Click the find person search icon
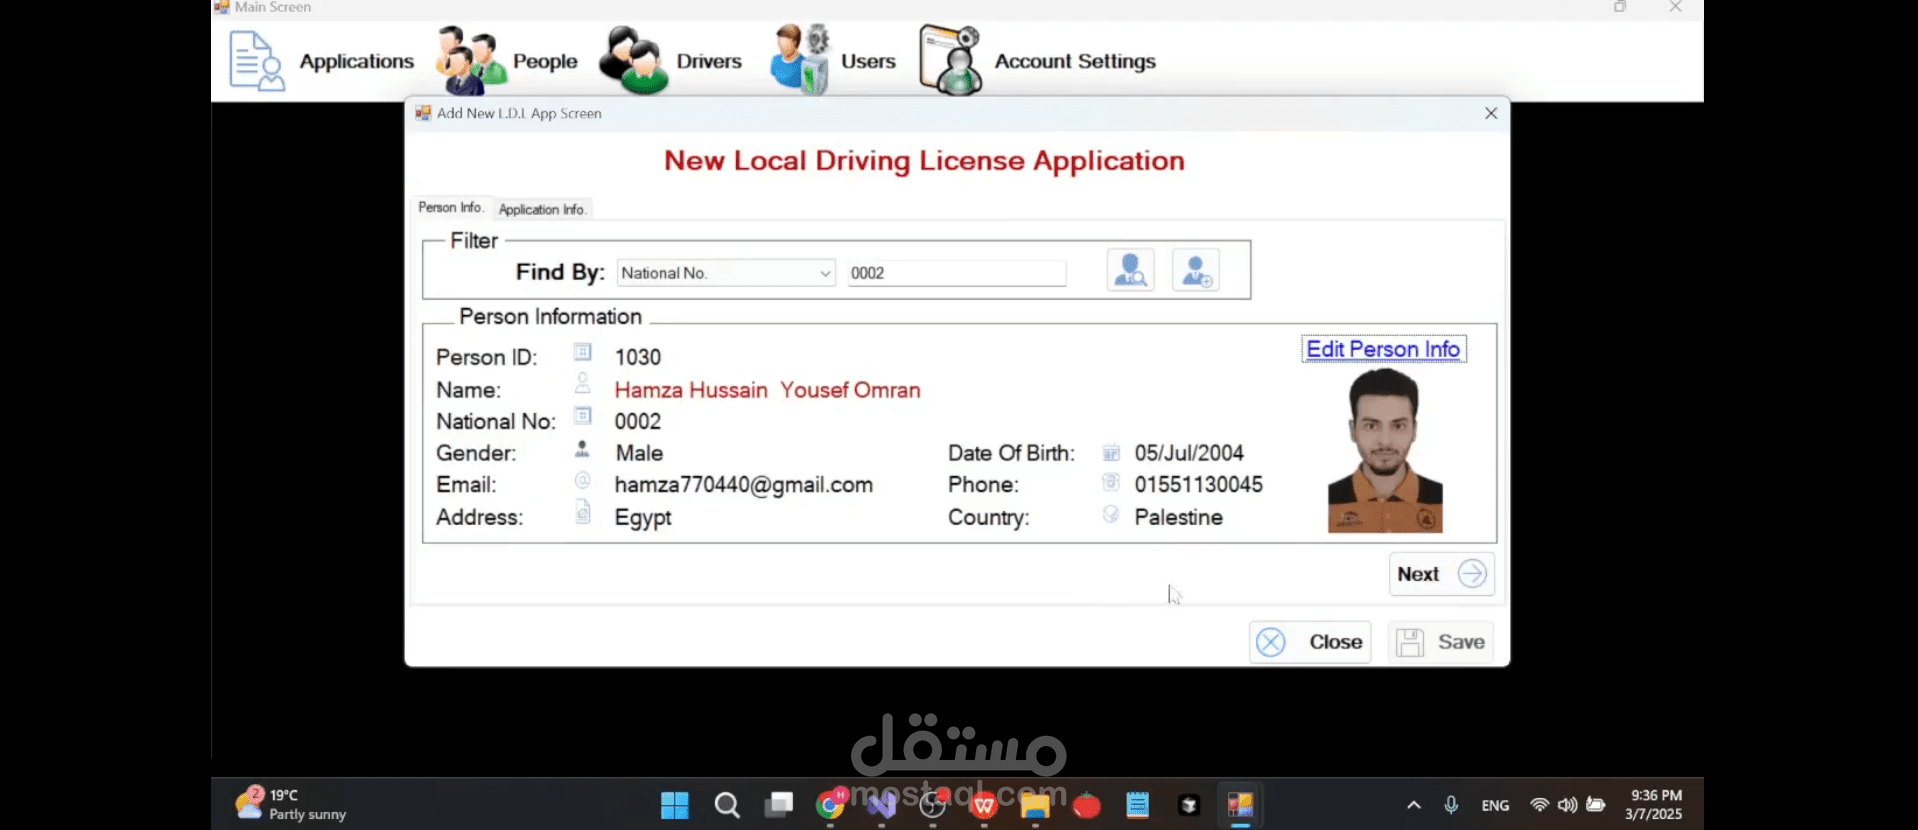The width and height of the screenshot is (1918, 830). tap(1130, 270)
